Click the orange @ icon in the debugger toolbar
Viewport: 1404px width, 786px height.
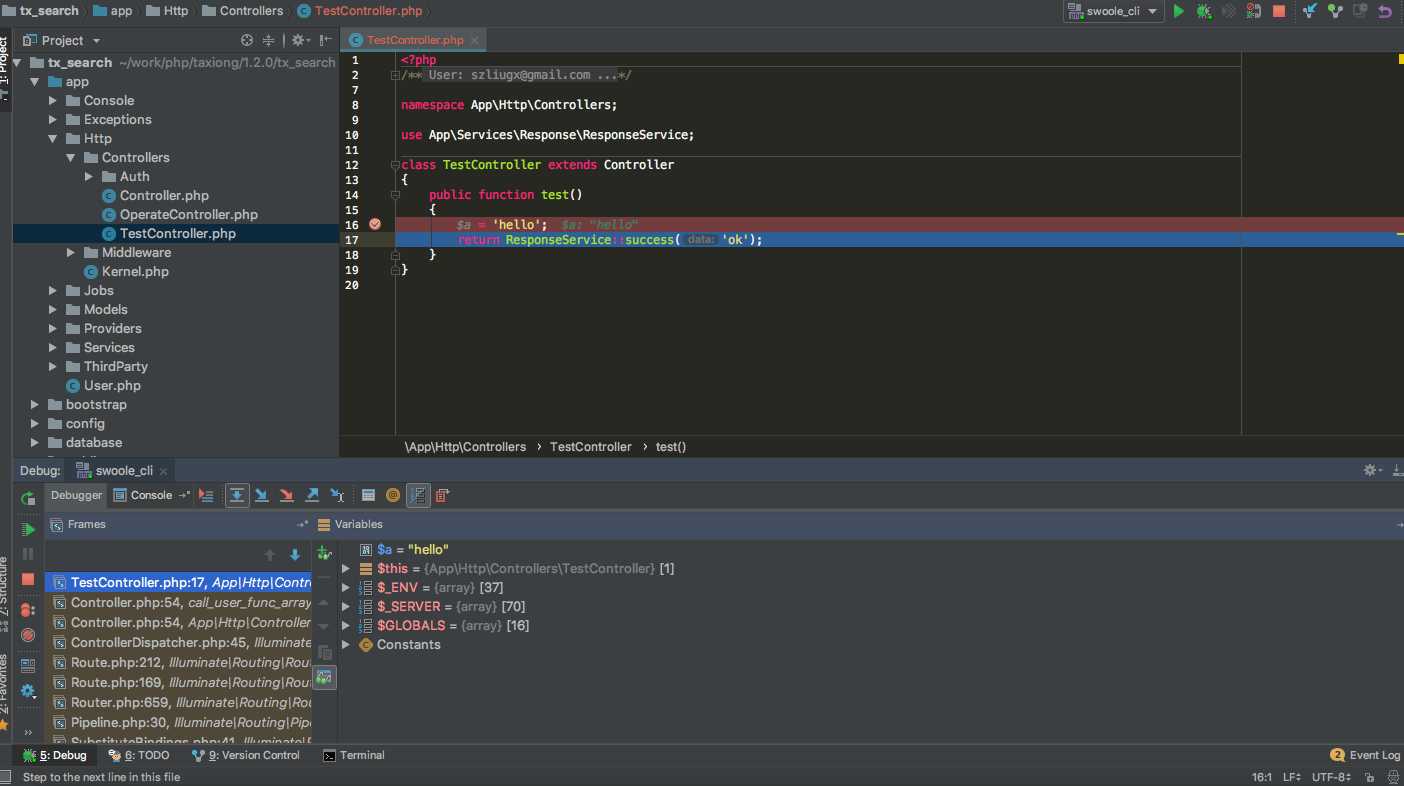pos(393,495)
